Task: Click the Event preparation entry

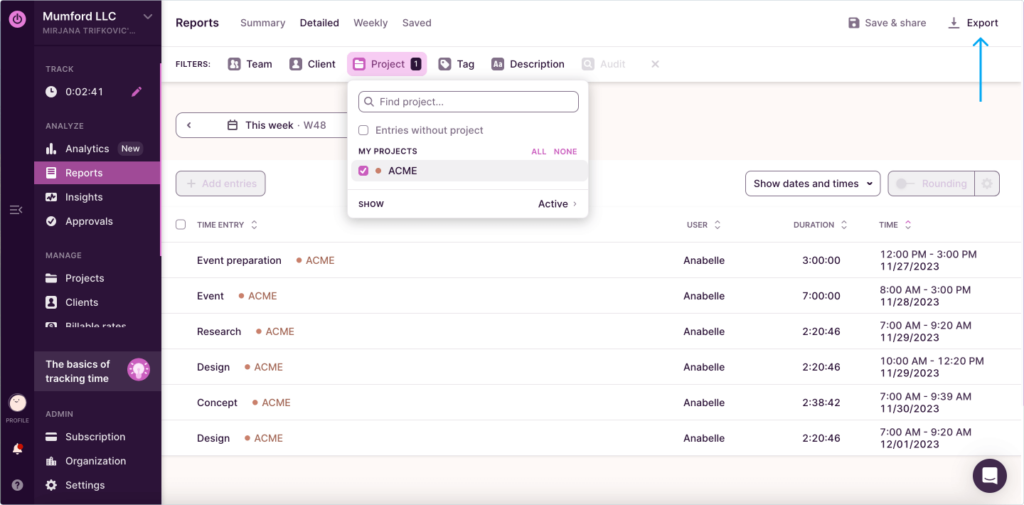Action: 239,260
